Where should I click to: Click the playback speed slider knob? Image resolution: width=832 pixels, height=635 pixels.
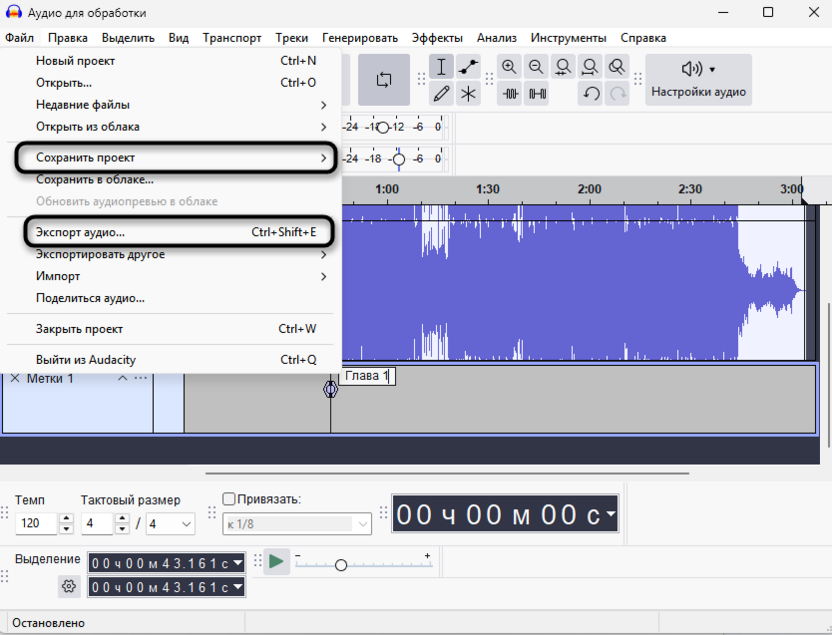(341, 565)
